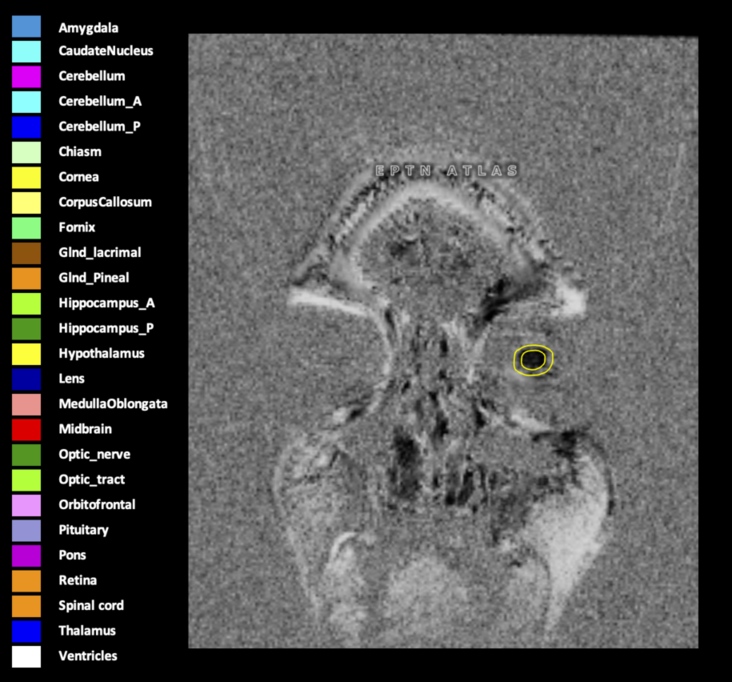Select the 'Cornea' label
The width and height of the screenshot is (732, 682).
(78, 176)
